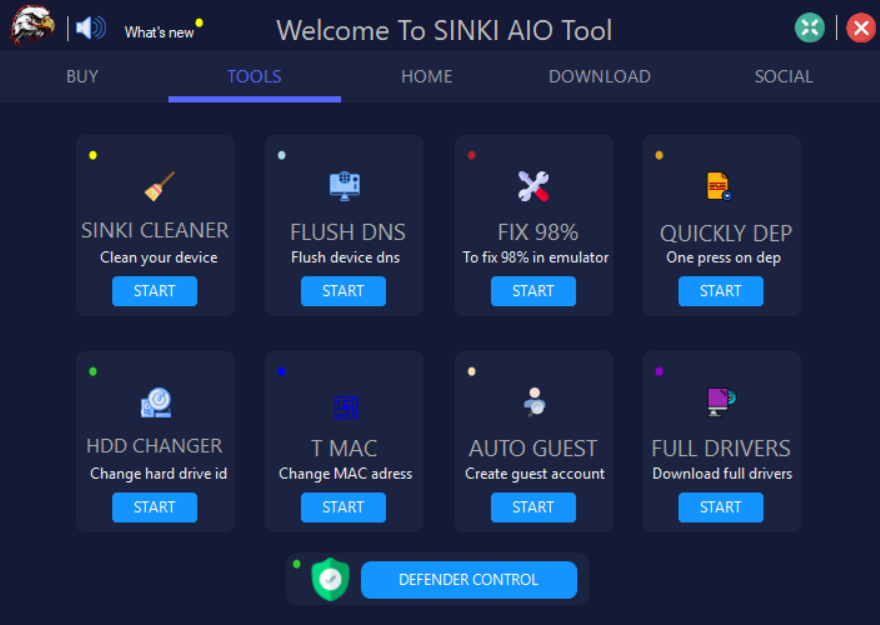Mute sound with the speaker icon

pyautogui.click(x=91, y=27)
